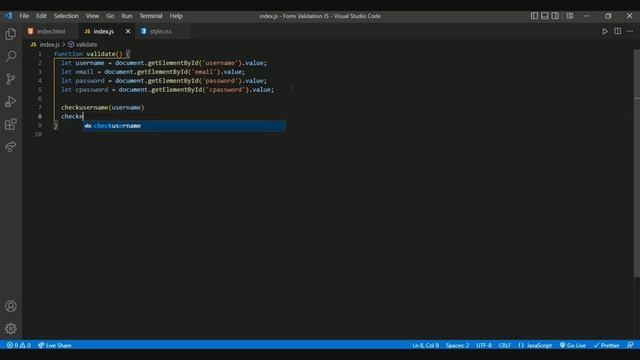
Task: Click Ln 8, Col 9 cursor position
Action: click(425, 345)
